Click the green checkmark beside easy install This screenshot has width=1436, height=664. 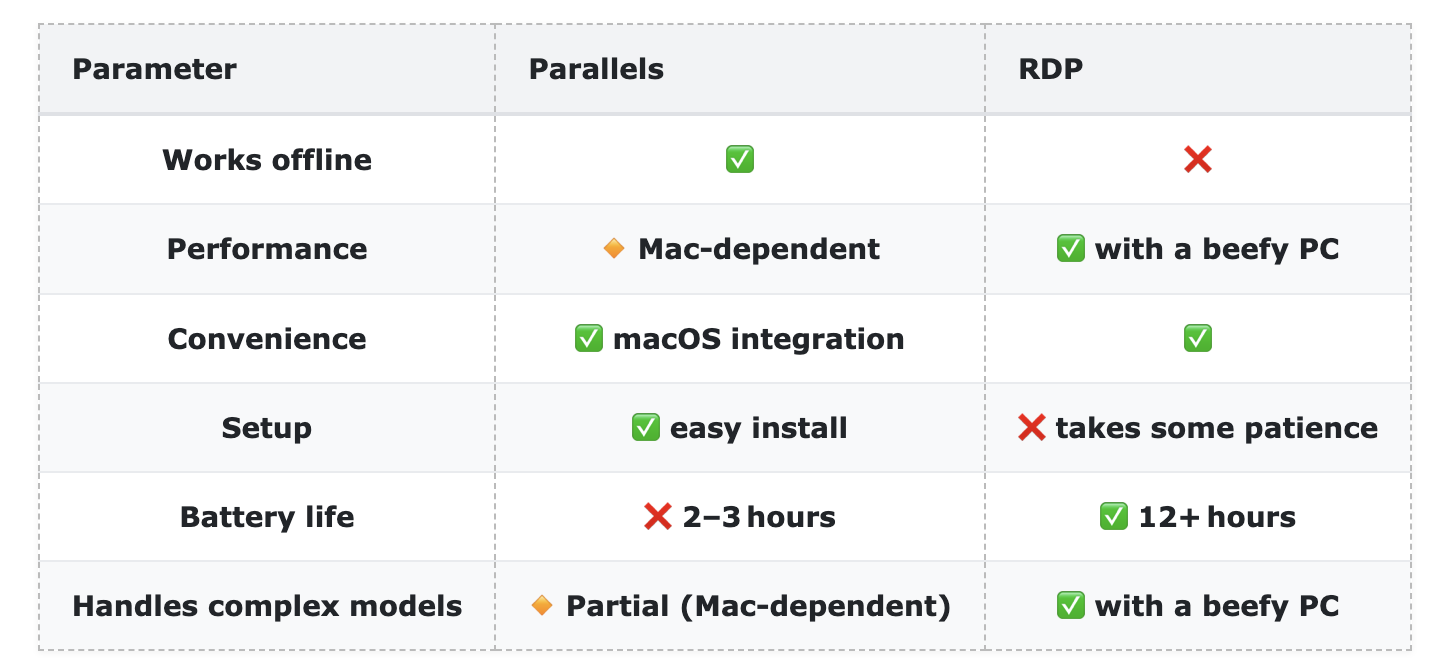[645, 428]
